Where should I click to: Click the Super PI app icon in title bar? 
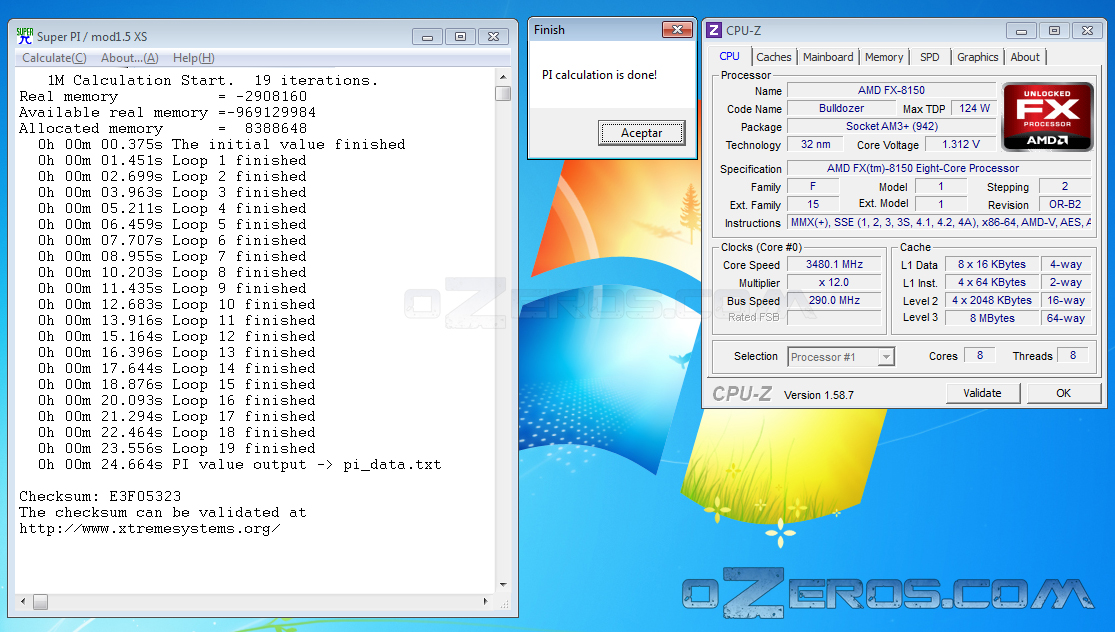tap(25, 36)
